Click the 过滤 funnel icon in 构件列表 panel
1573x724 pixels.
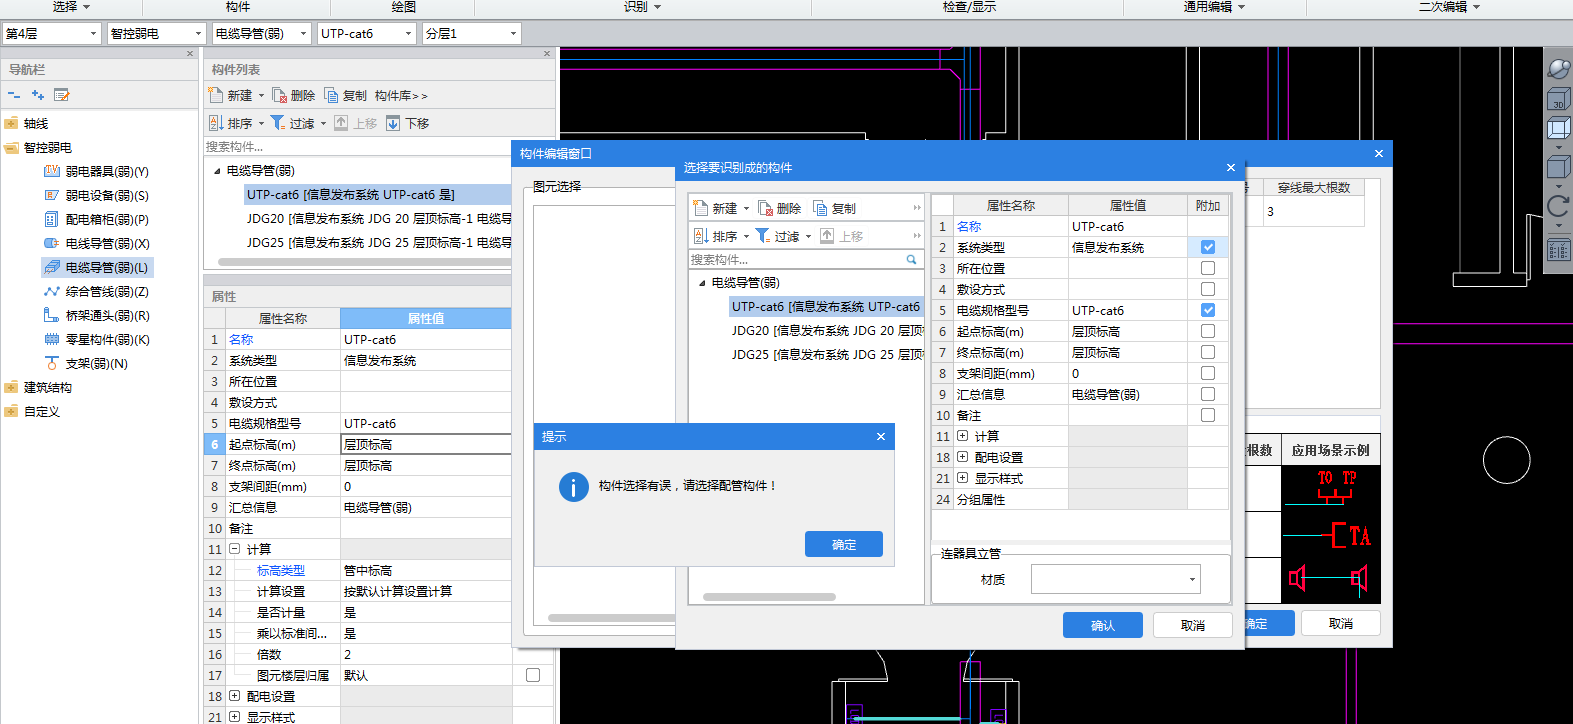[x=278, y=123]
